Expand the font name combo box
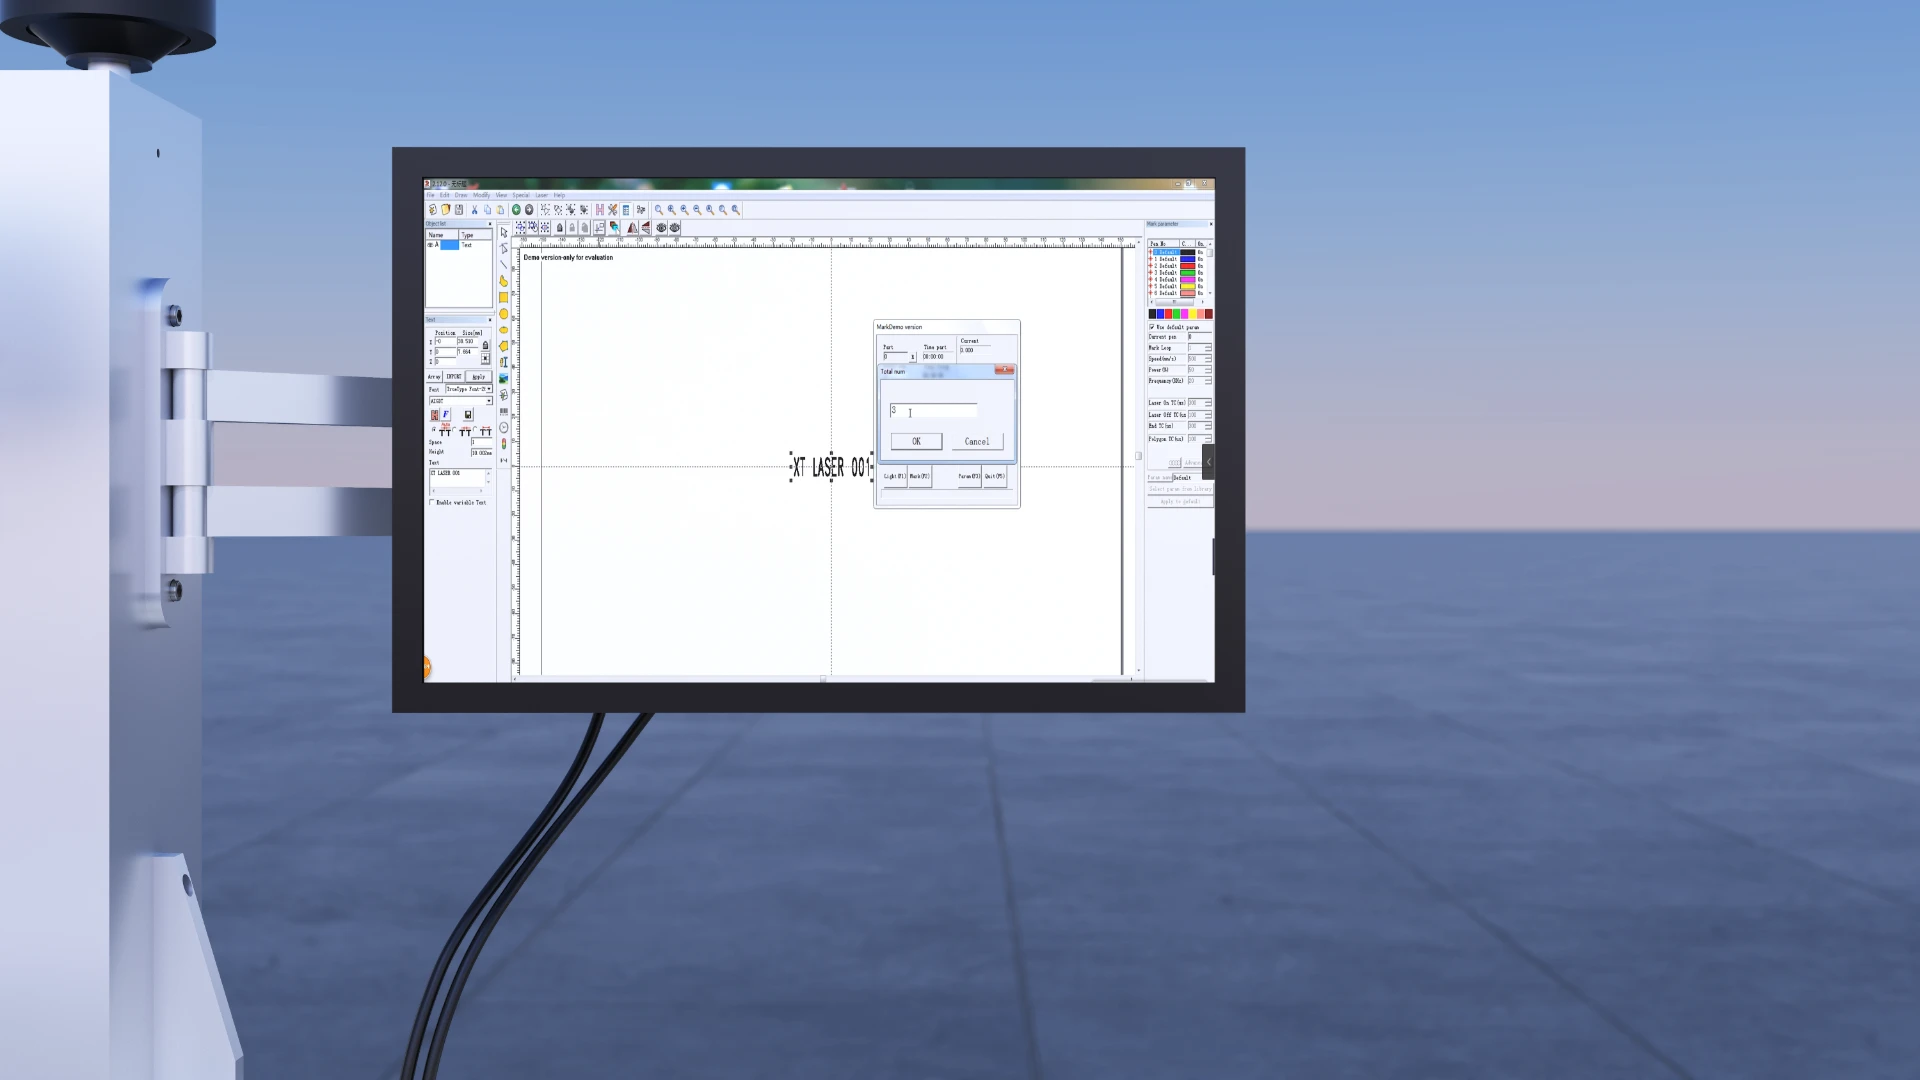The width and height of the screenshot is (1920, 1080). click(488, 401)
